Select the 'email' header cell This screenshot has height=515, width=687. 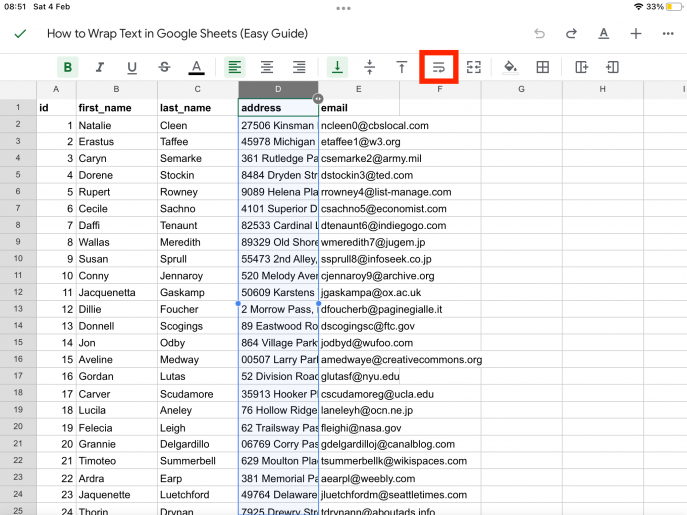pos(359,108)
